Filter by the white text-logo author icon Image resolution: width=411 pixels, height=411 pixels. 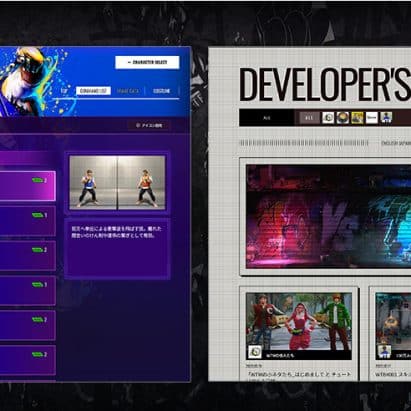tap(371, 118)
